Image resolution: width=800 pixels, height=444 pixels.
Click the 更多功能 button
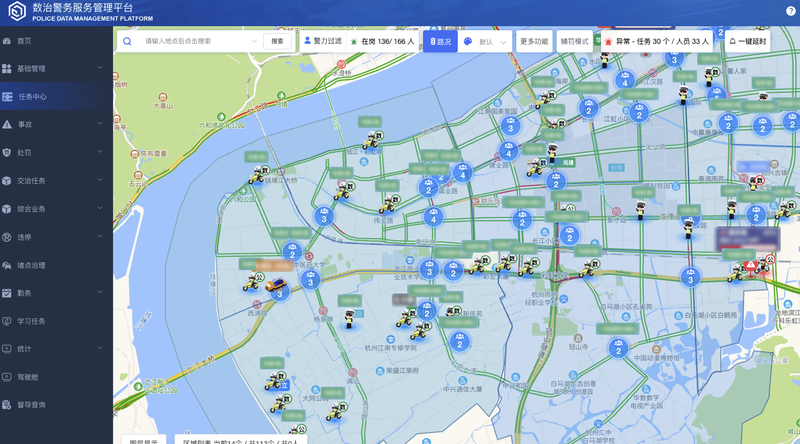[534, 41]
